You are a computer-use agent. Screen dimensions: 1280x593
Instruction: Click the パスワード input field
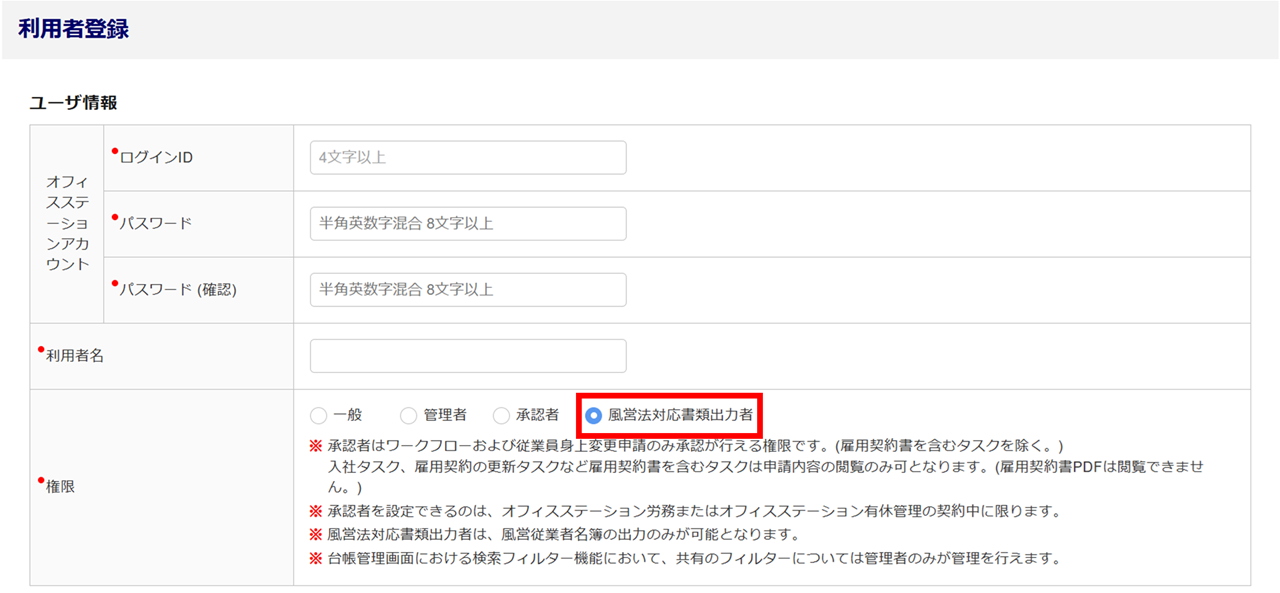click(468, 224)
